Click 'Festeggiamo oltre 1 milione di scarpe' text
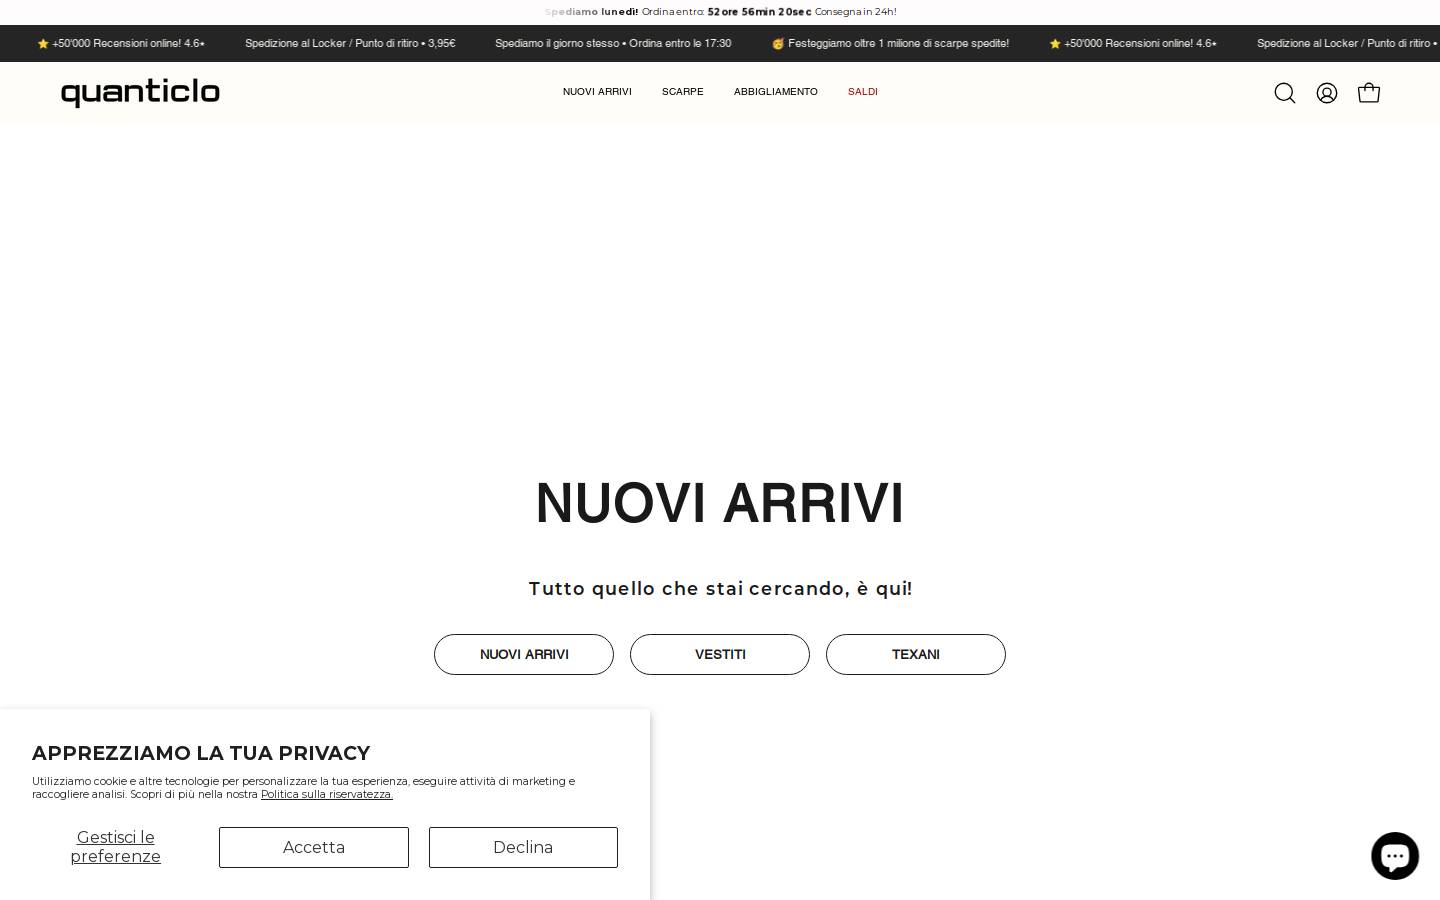Screen dimensions: 1440x900 point(890,43)
